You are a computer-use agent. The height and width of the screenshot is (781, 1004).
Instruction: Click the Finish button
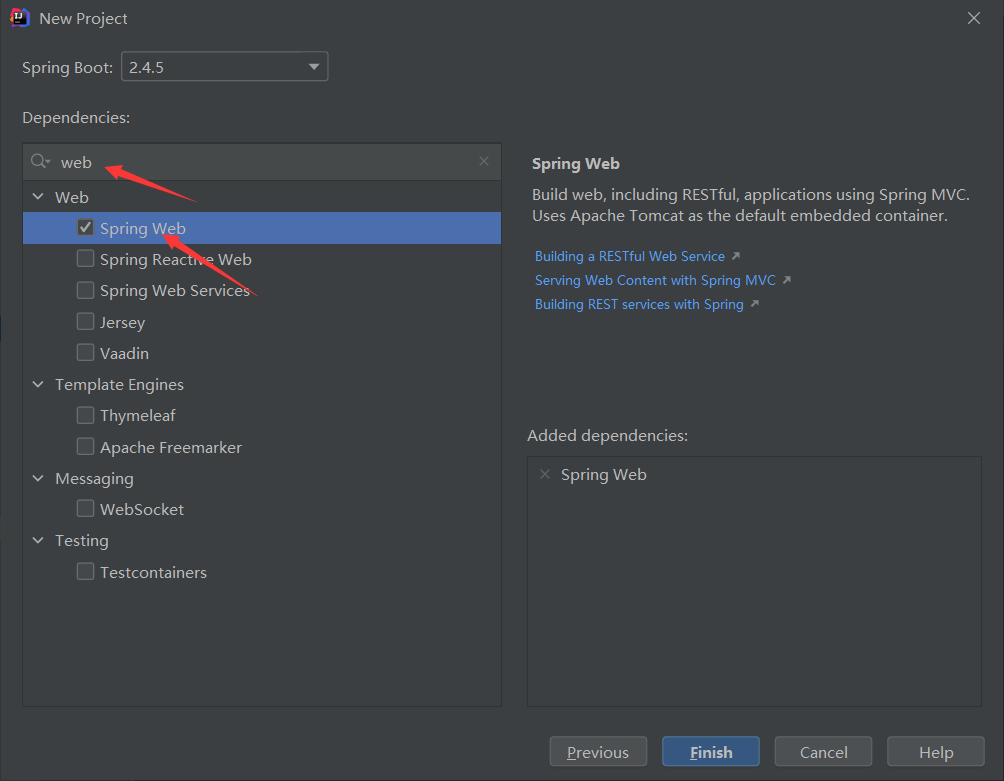710,752
